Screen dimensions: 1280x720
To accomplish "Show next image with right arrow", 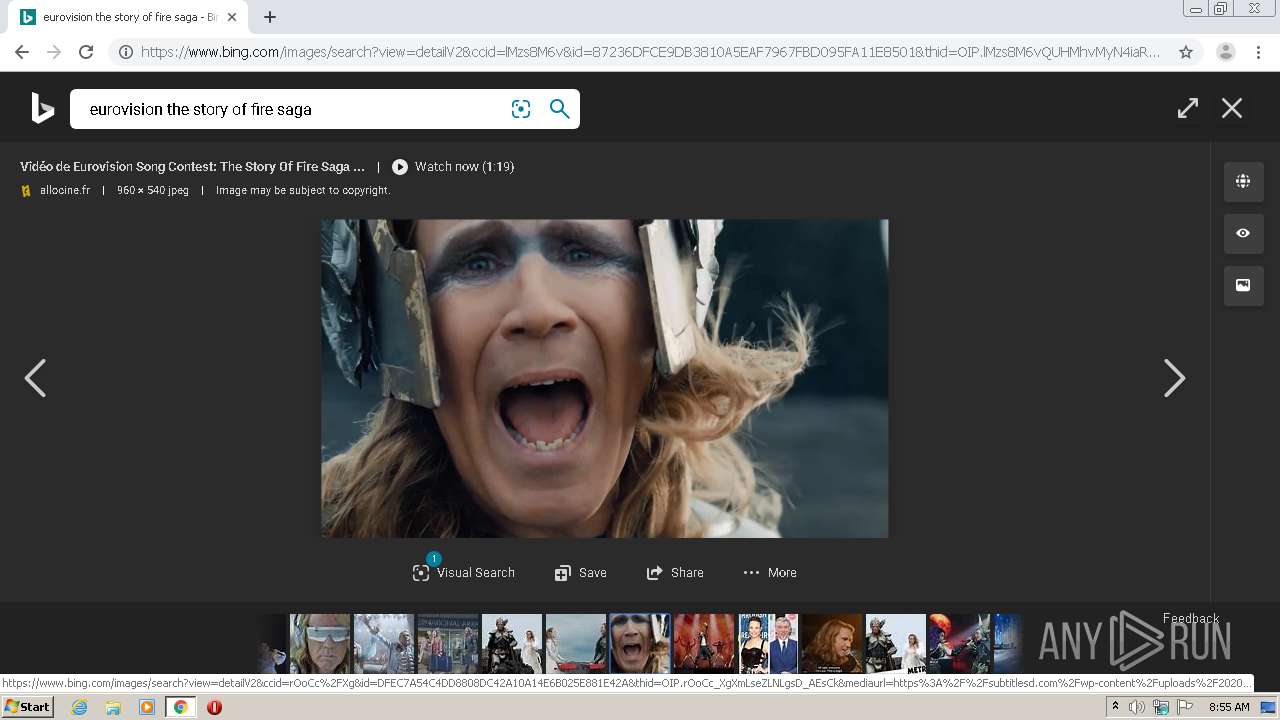I will [x=1174, y=378].
